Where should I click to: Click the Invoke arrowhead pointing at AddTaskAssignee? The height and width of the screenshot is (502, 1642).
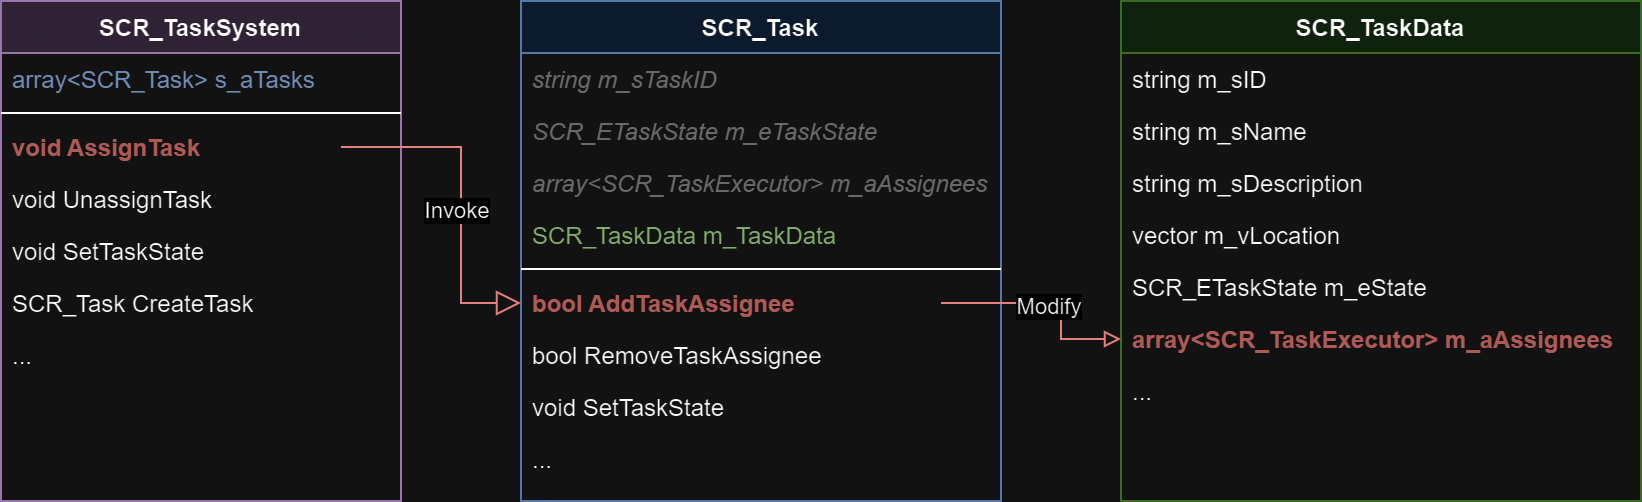click(x=508, y=303)
